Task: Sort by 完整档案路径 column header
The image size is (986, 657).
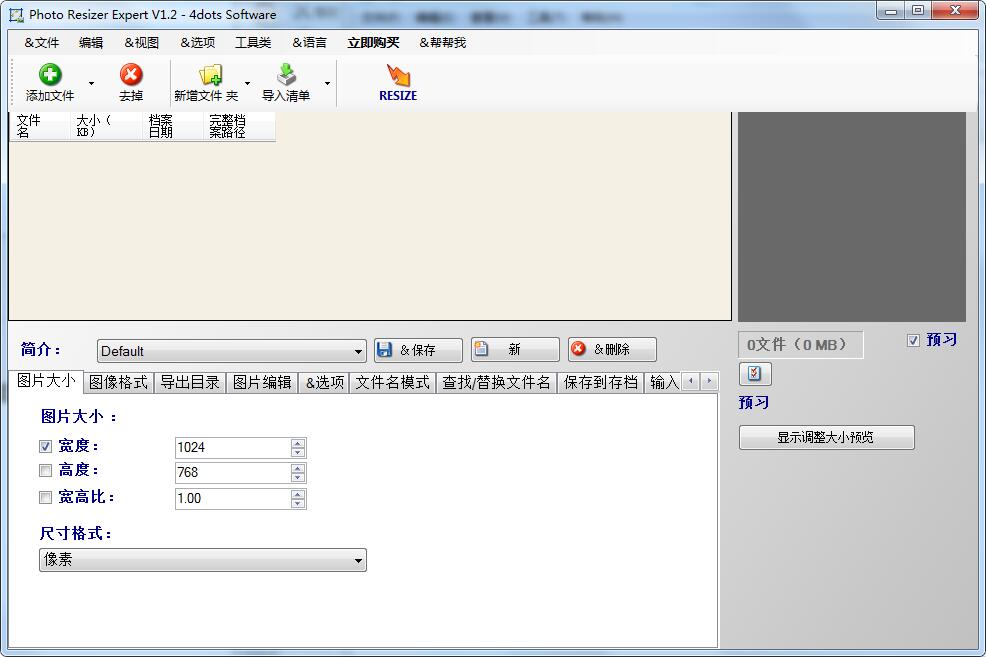Action: click(x=240, y=126)
